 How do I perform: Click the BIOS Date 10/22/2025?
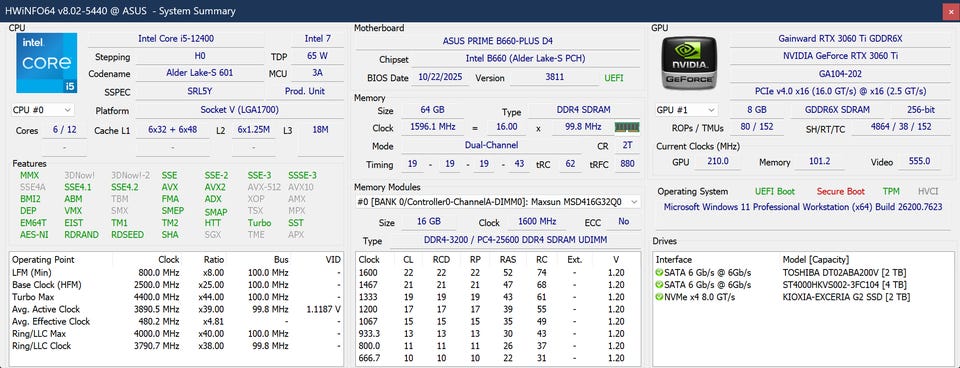click(x=440, y=78)
